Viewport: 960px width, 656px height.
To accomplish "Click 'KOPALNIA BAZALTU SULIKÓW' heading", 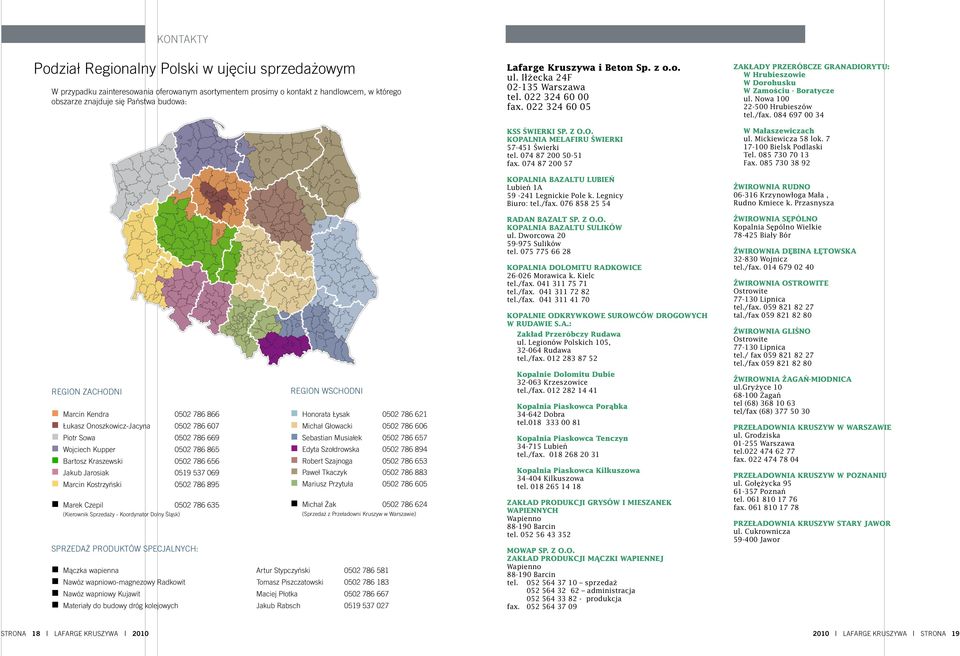I will 564,227.
